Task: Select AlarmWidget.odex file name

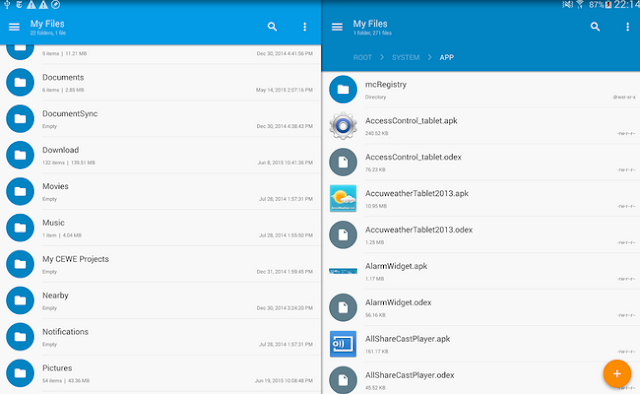Action: click(x=398, y=303)
